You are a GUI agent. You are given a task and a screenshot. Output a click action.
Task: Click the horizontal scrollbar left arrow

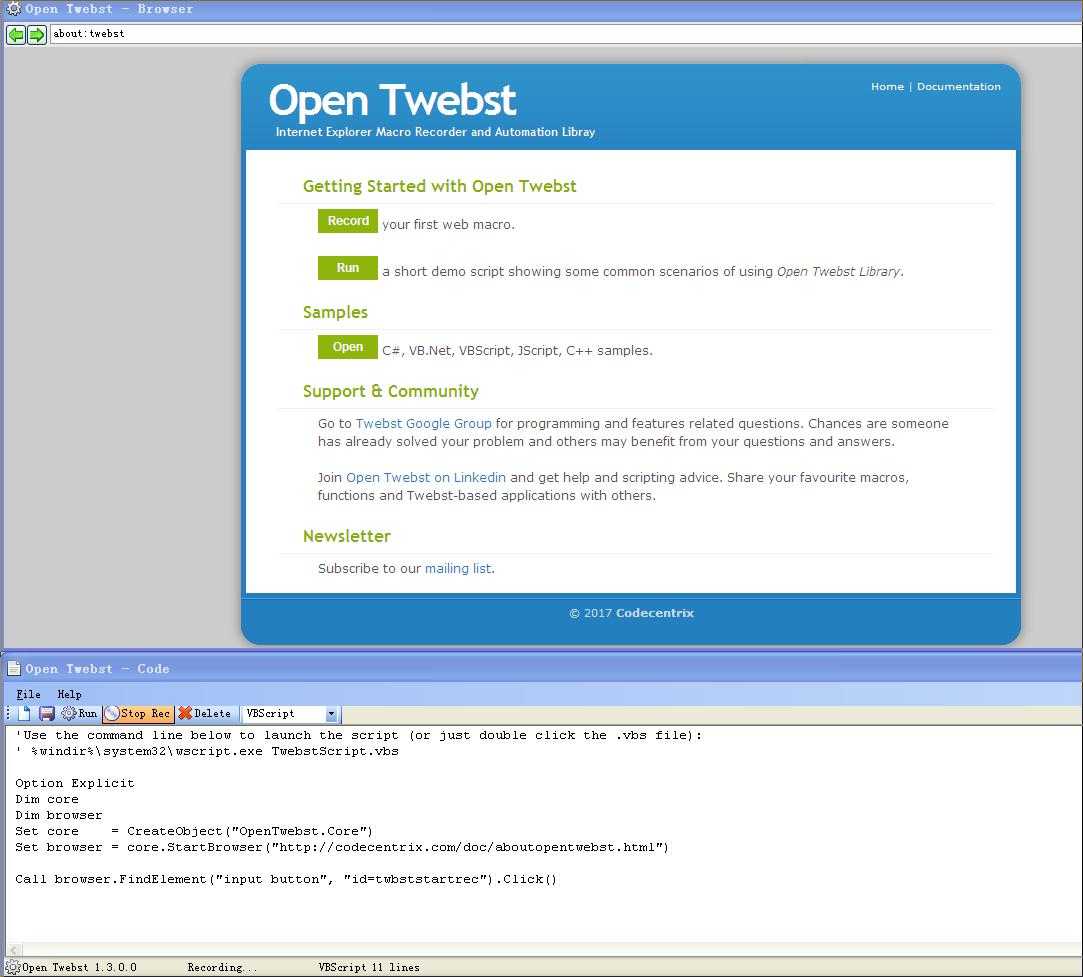point(14,950)
